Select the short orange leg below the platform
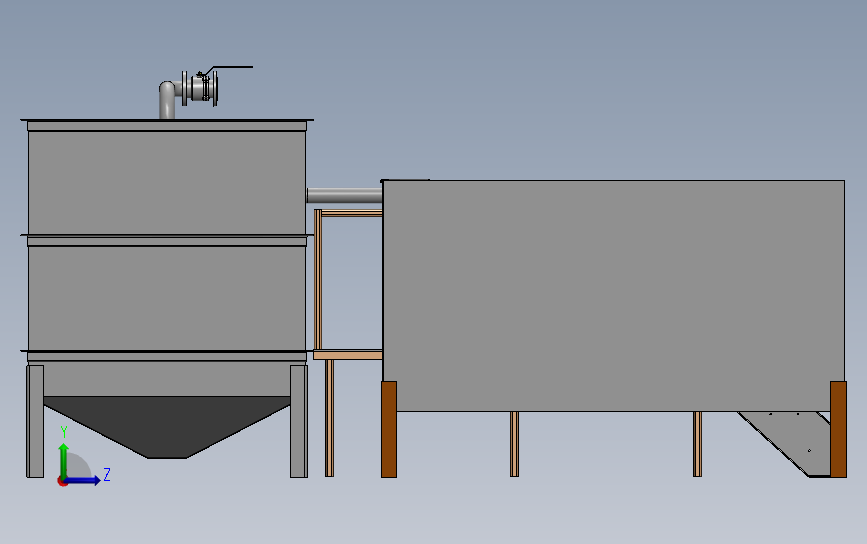867x544 pixels. pyautogui.click(x=329, y=418)
